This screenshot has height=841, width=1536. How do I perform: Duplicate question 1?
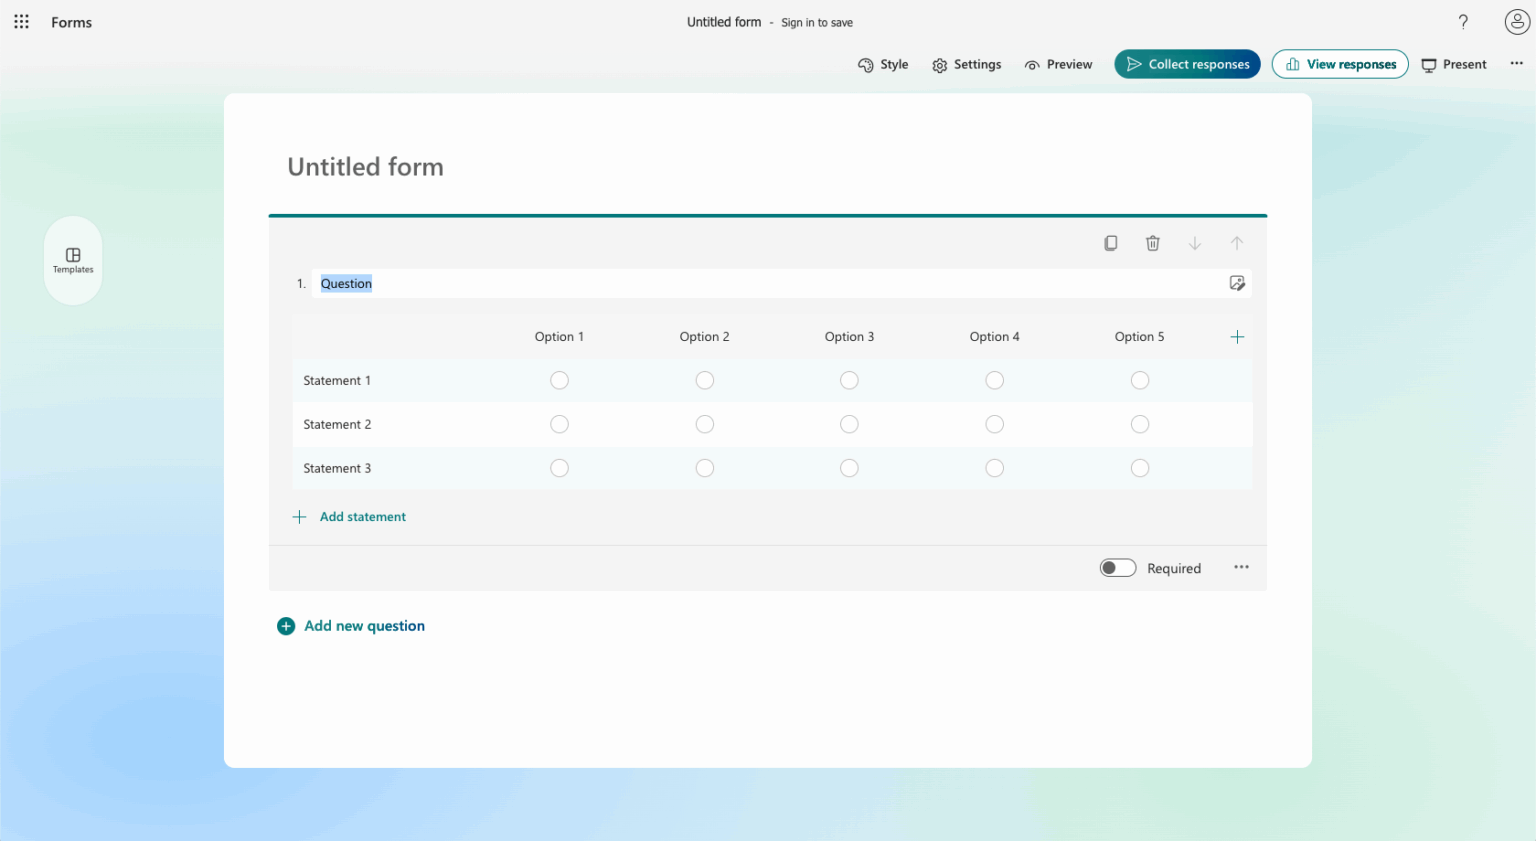[x=1111, y=243]
